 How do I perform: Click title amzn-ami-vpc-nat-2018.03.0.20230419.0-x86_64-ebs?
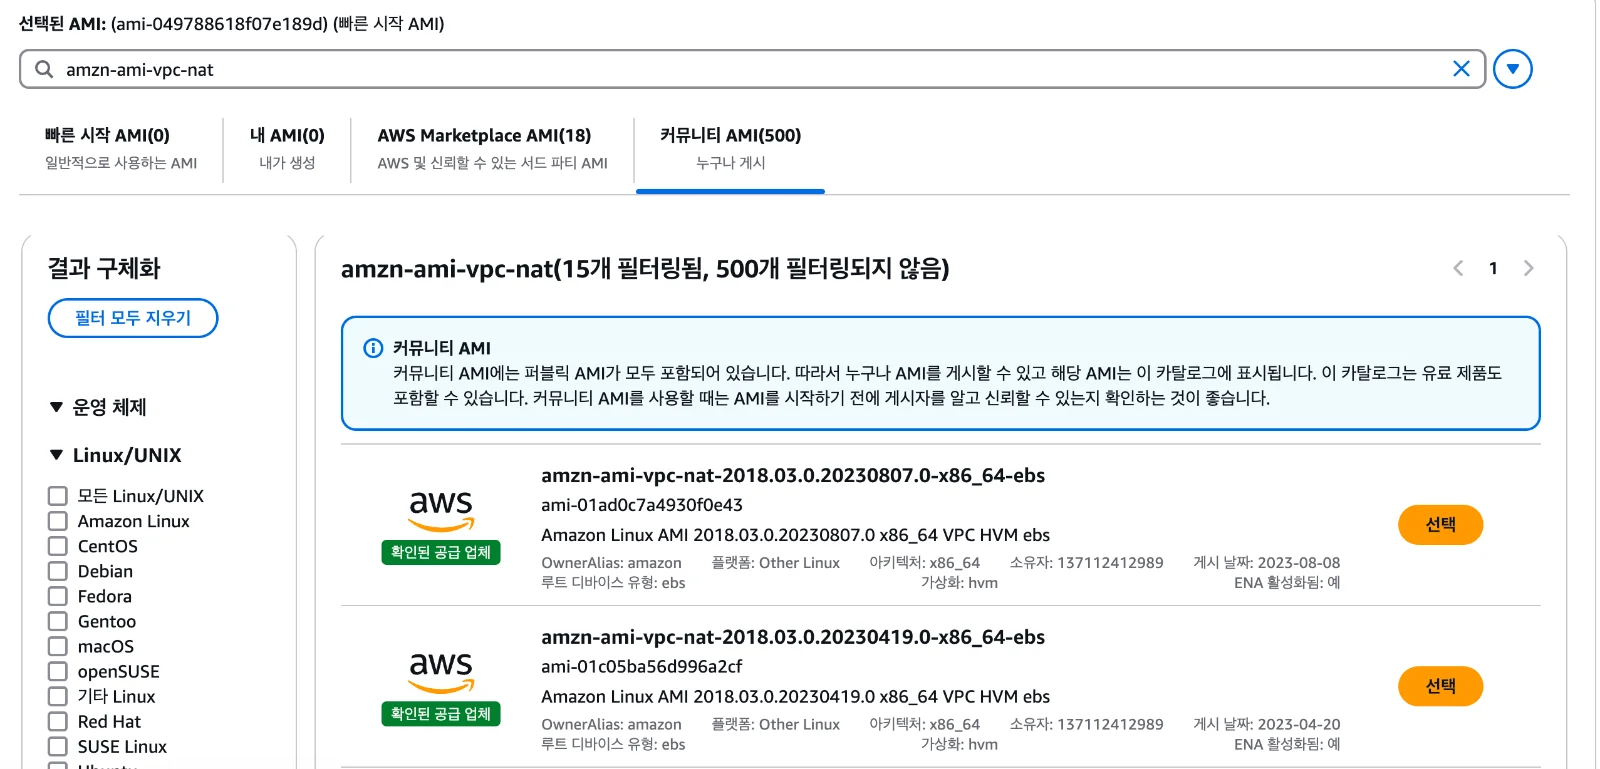coord(793,637)
